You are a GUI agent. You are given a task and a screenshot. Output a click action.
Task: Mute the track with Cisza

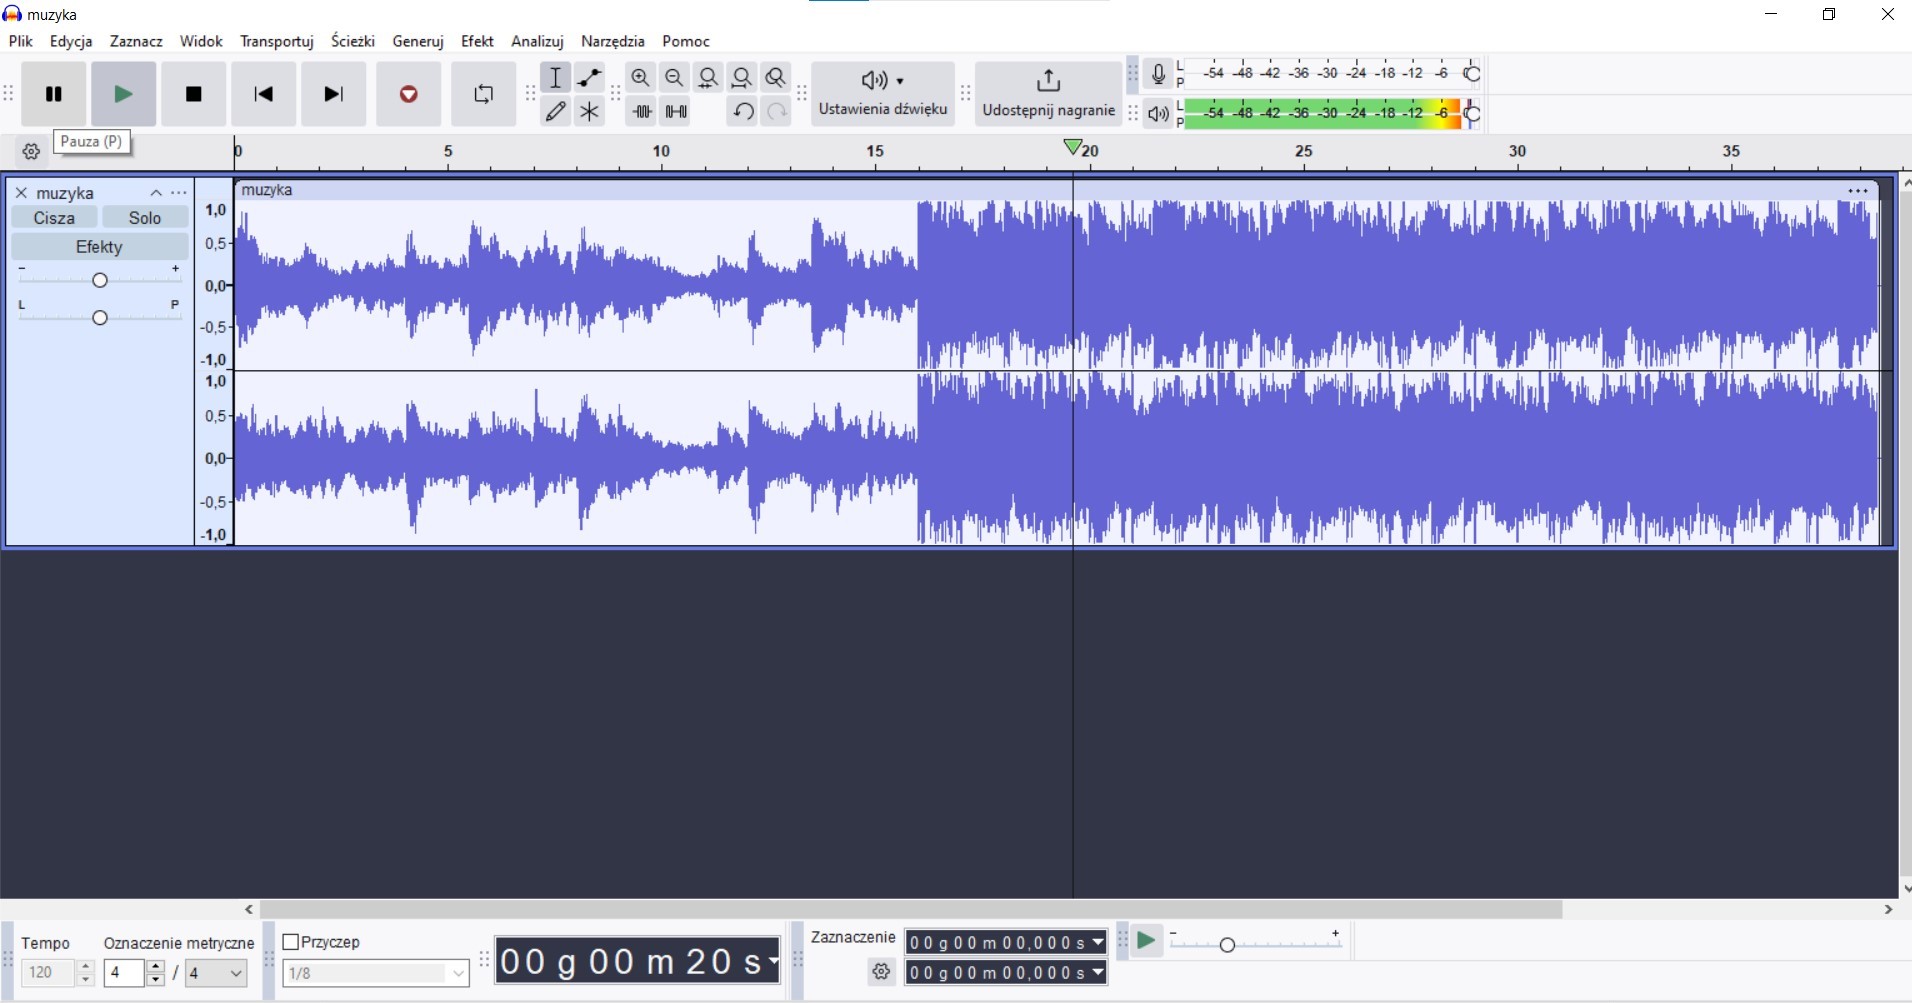[54, 218]
